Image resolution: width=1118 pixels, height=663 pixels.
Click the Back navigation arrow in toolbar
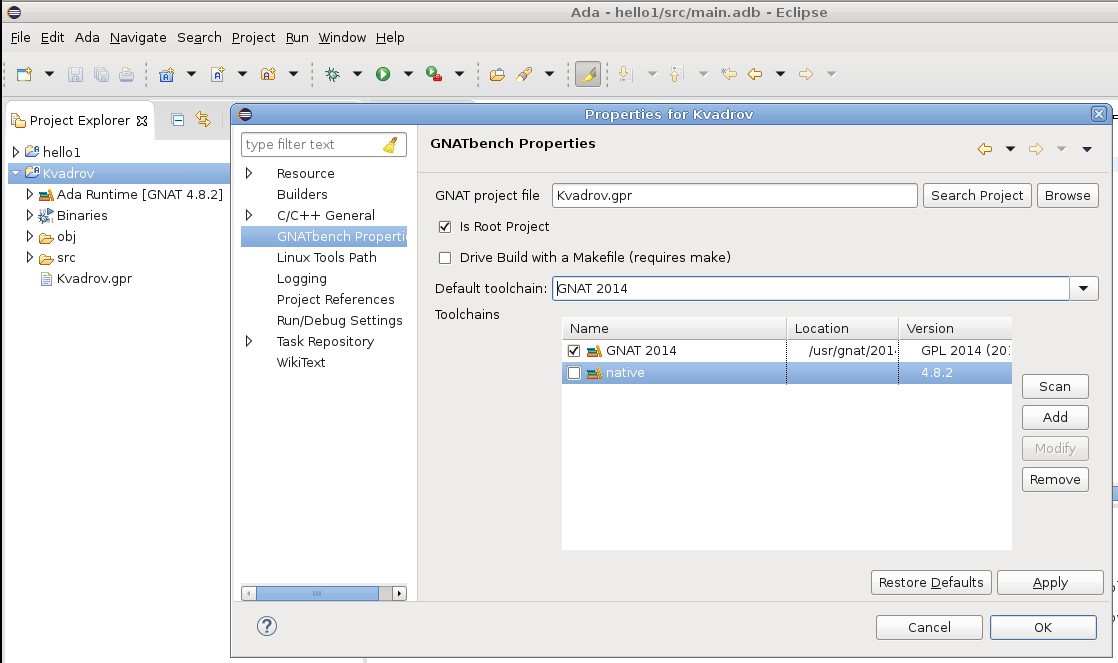755,74
